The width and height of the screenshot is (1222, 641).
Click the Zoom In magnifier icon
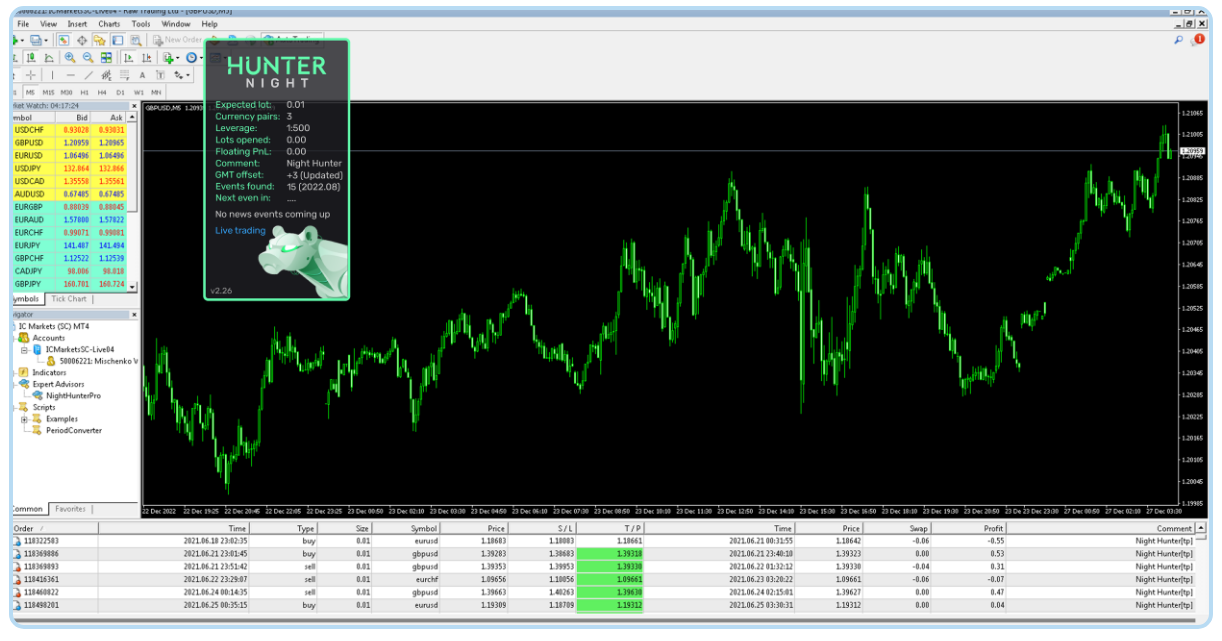71,58
